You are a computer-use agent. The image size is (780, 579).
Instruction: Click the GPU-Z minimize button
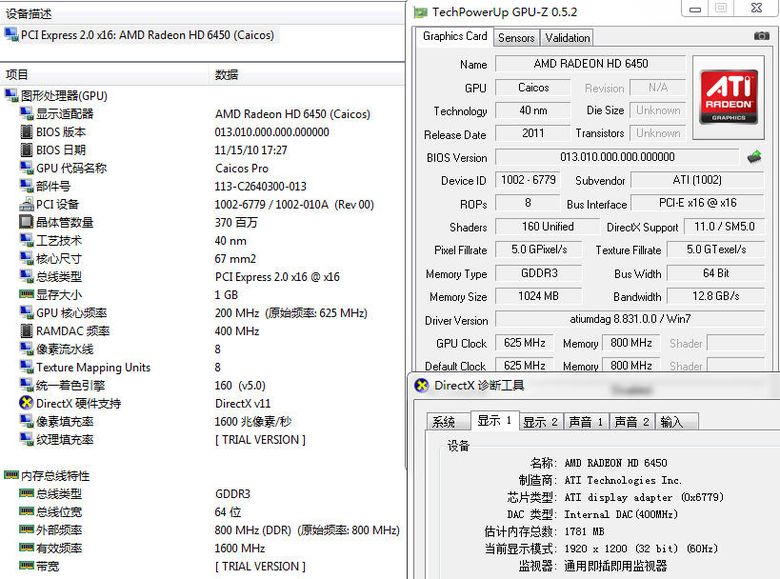695,8
